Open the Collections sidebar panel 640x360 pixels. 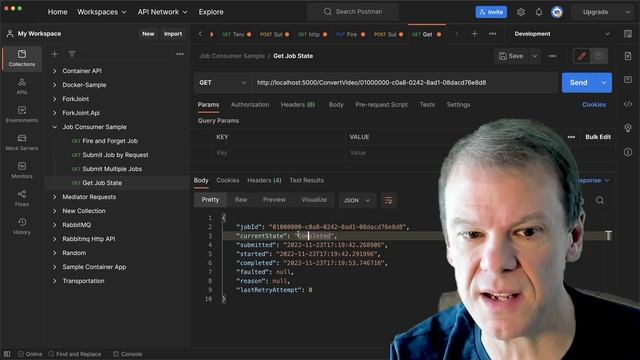pos(22,58)
